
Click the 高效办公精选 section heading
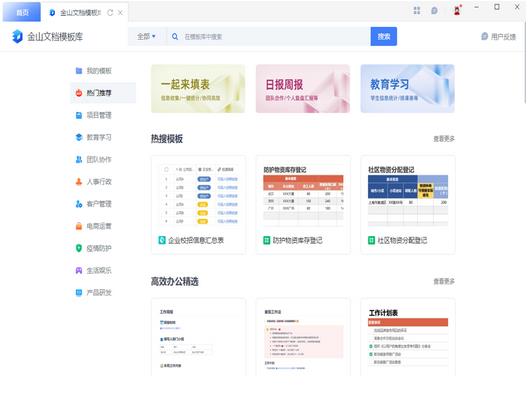coord(174,281)
